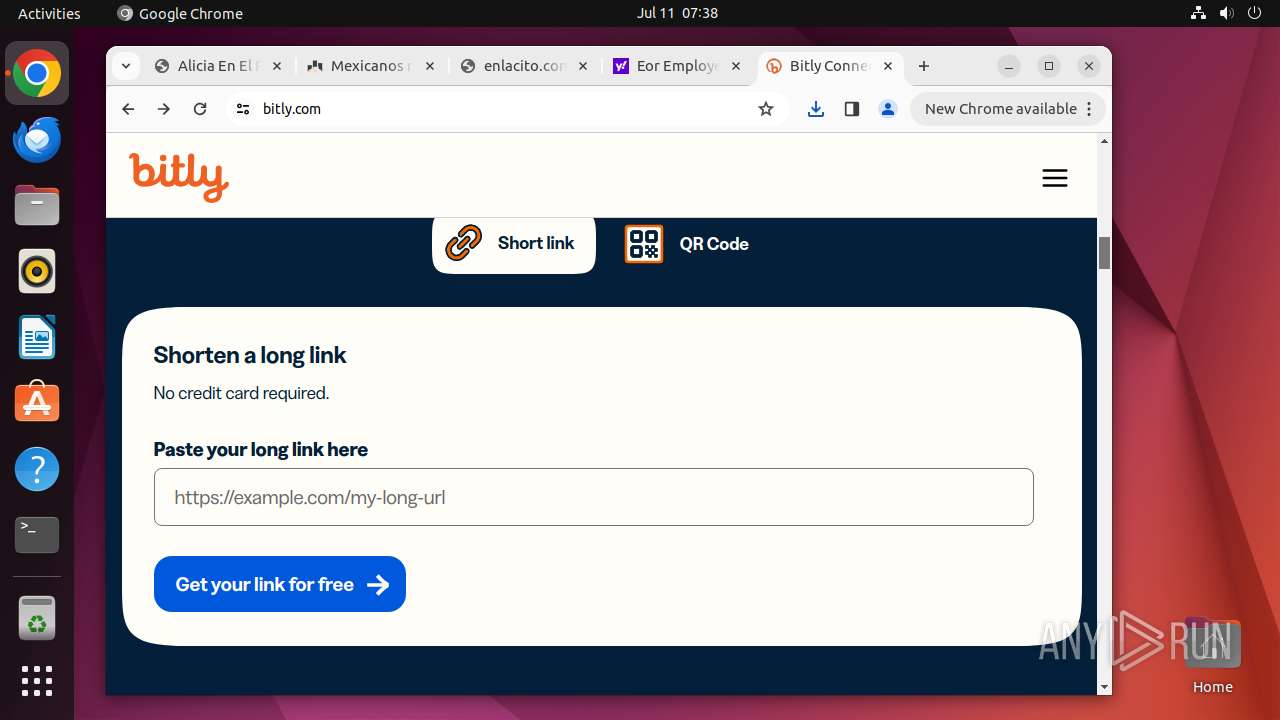The width and height of the screenshot is (1280, 720).
Task: Click the page vertical scrollbar thumb
Action: point(1104,253)
